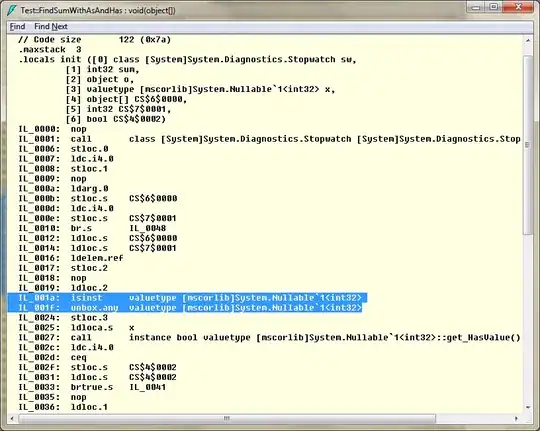Click the highlighted 'IL_001a: isinst' line
Viewport: 540px width, 431px height.
click(190, 298)
